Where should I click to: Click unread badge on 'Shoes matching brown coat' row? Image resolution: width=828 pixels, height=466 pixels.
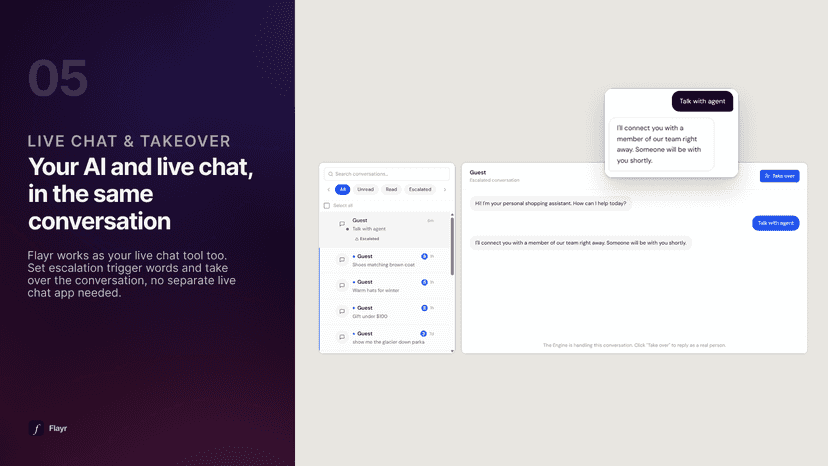[424, 256]
